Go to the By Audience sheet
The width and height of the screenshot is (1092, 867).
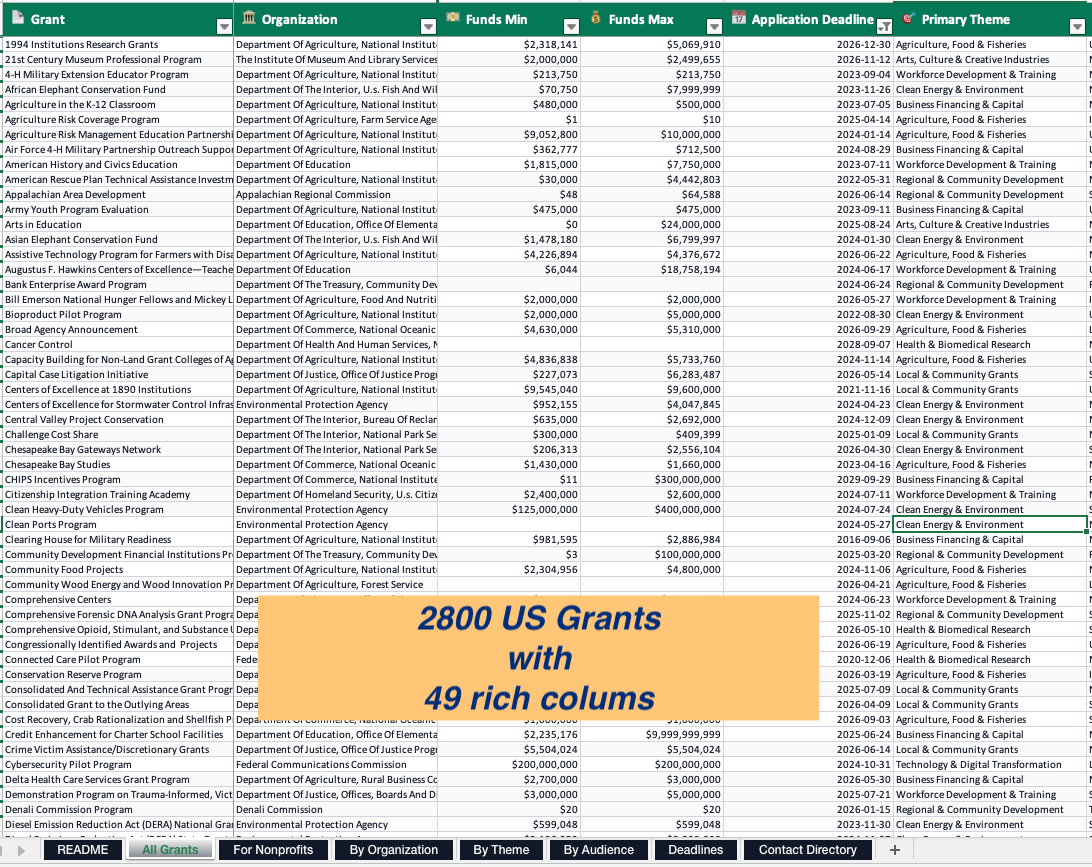point(599,850)
